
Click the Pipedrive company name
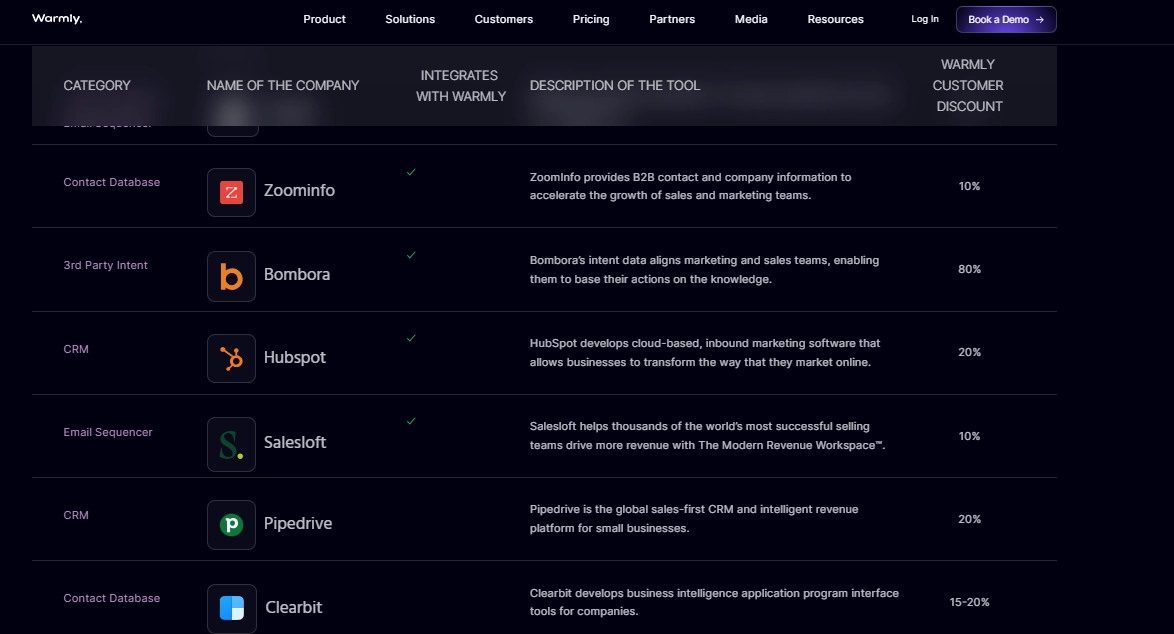tap(298, 524)
